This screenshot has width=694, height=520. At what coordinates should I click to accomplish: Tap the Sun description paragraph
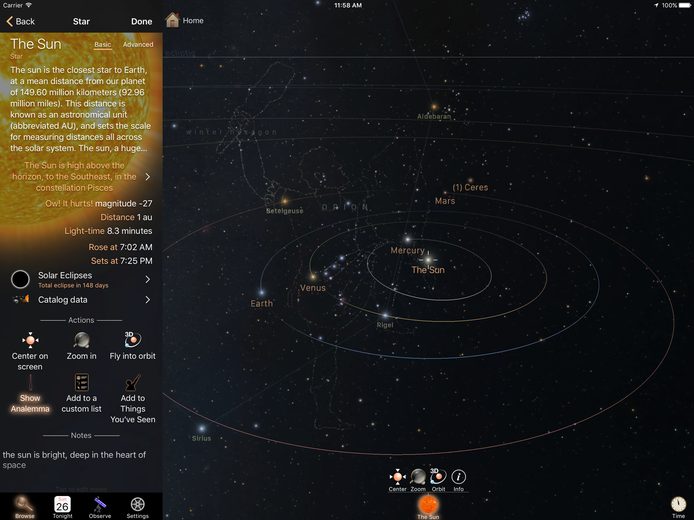(x=81, y=109)
